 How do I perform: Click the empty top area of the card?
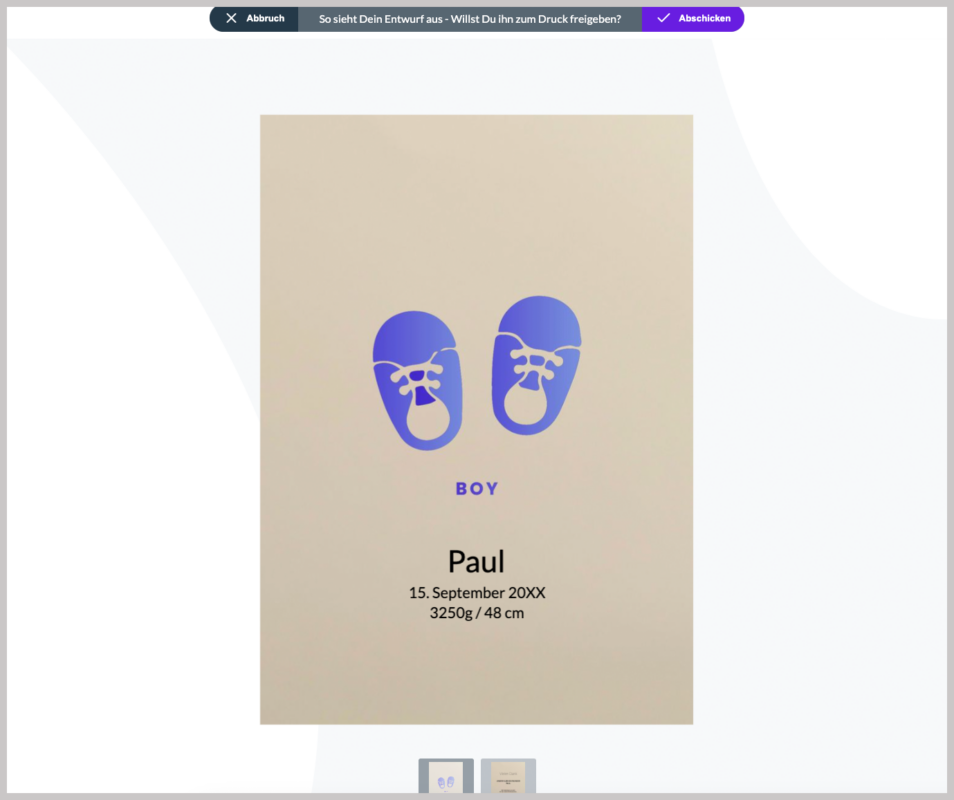tap(476, 200)
